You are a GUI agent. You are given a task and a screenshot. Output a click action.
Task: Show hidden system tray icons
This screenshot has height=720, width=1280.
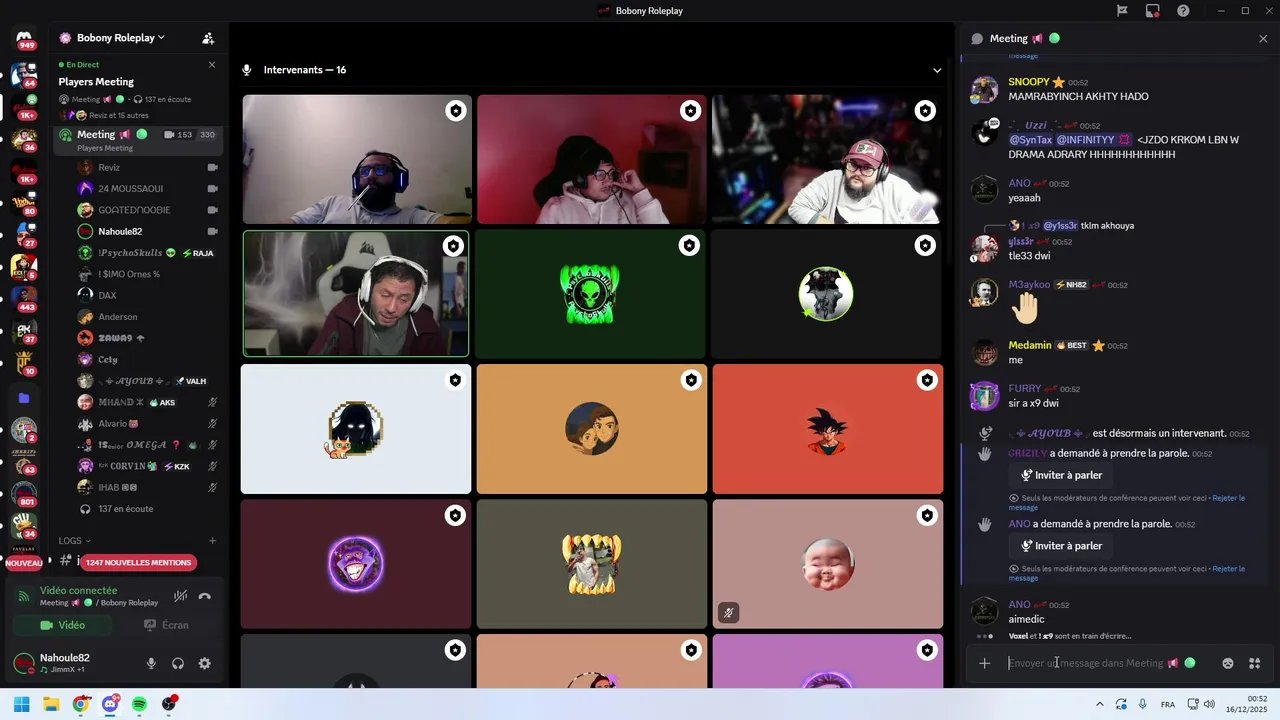coord(1100,704)
